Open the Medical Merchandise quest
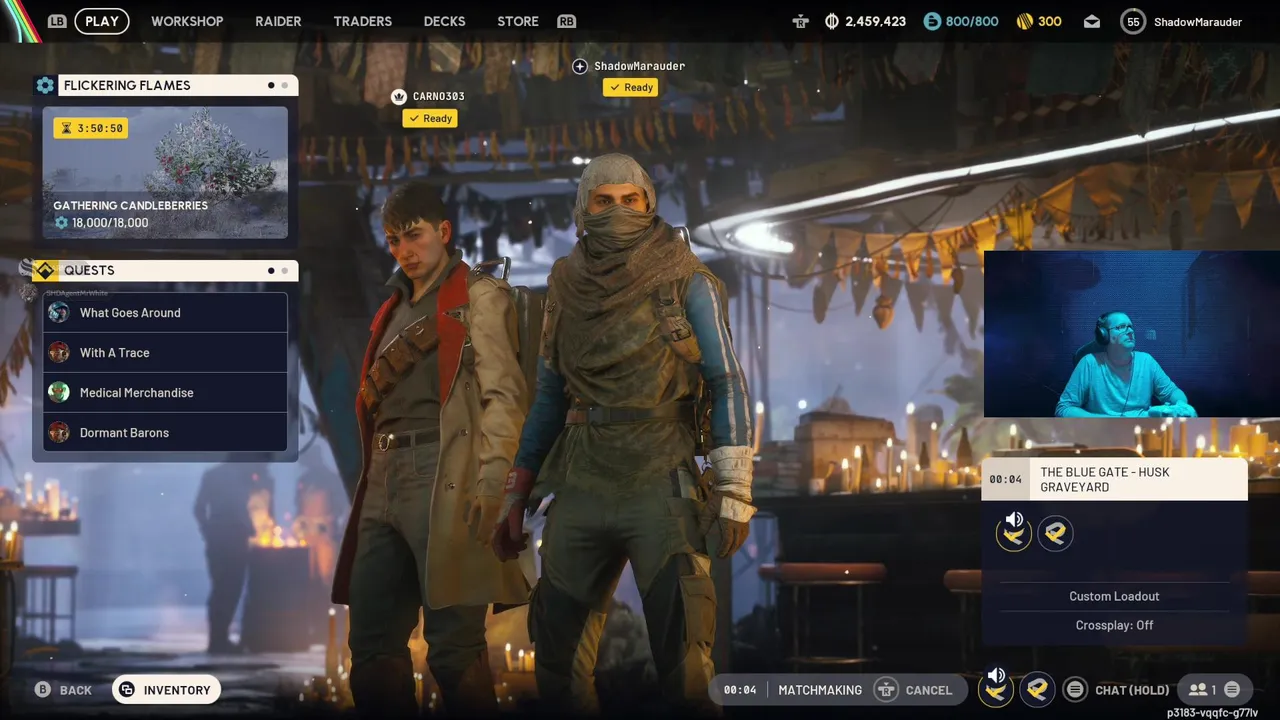 pos(165,392)
